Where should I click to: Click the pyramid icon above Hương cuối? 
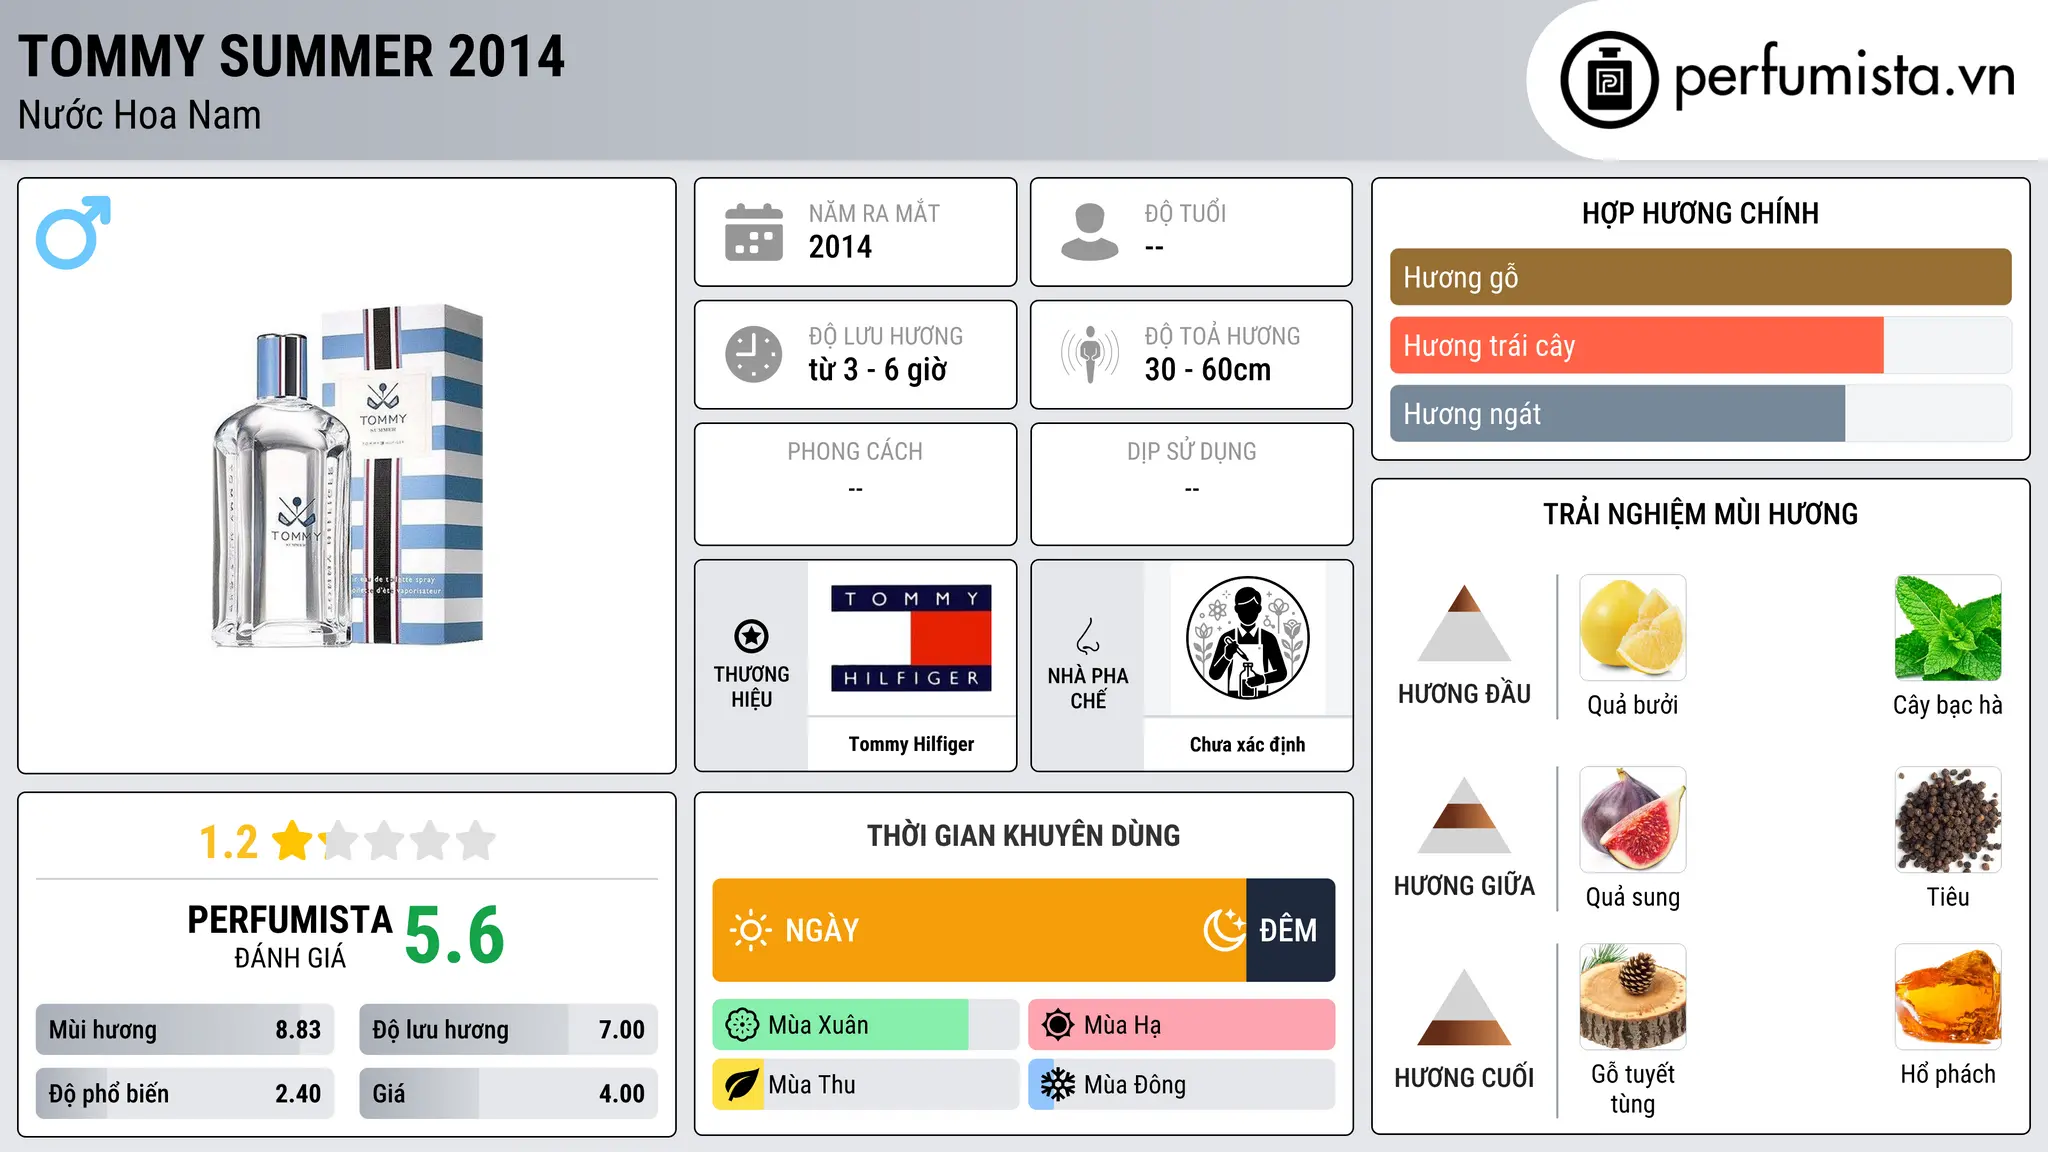(x=1464, y=1007)
